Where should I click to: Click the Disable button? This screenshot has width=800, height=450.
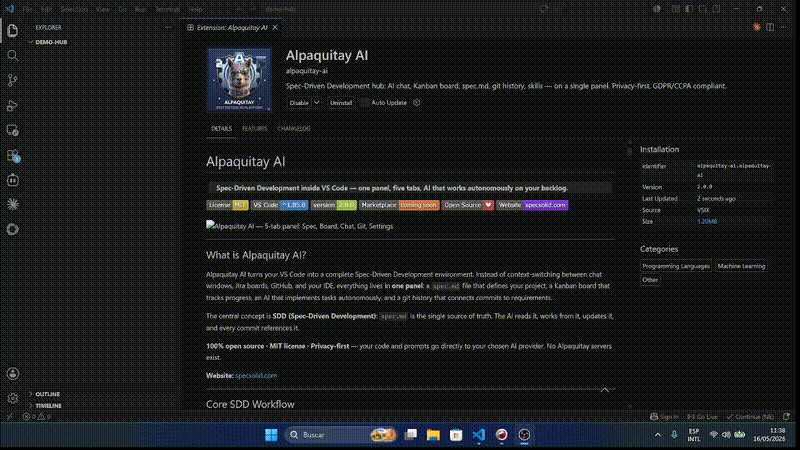299,103
